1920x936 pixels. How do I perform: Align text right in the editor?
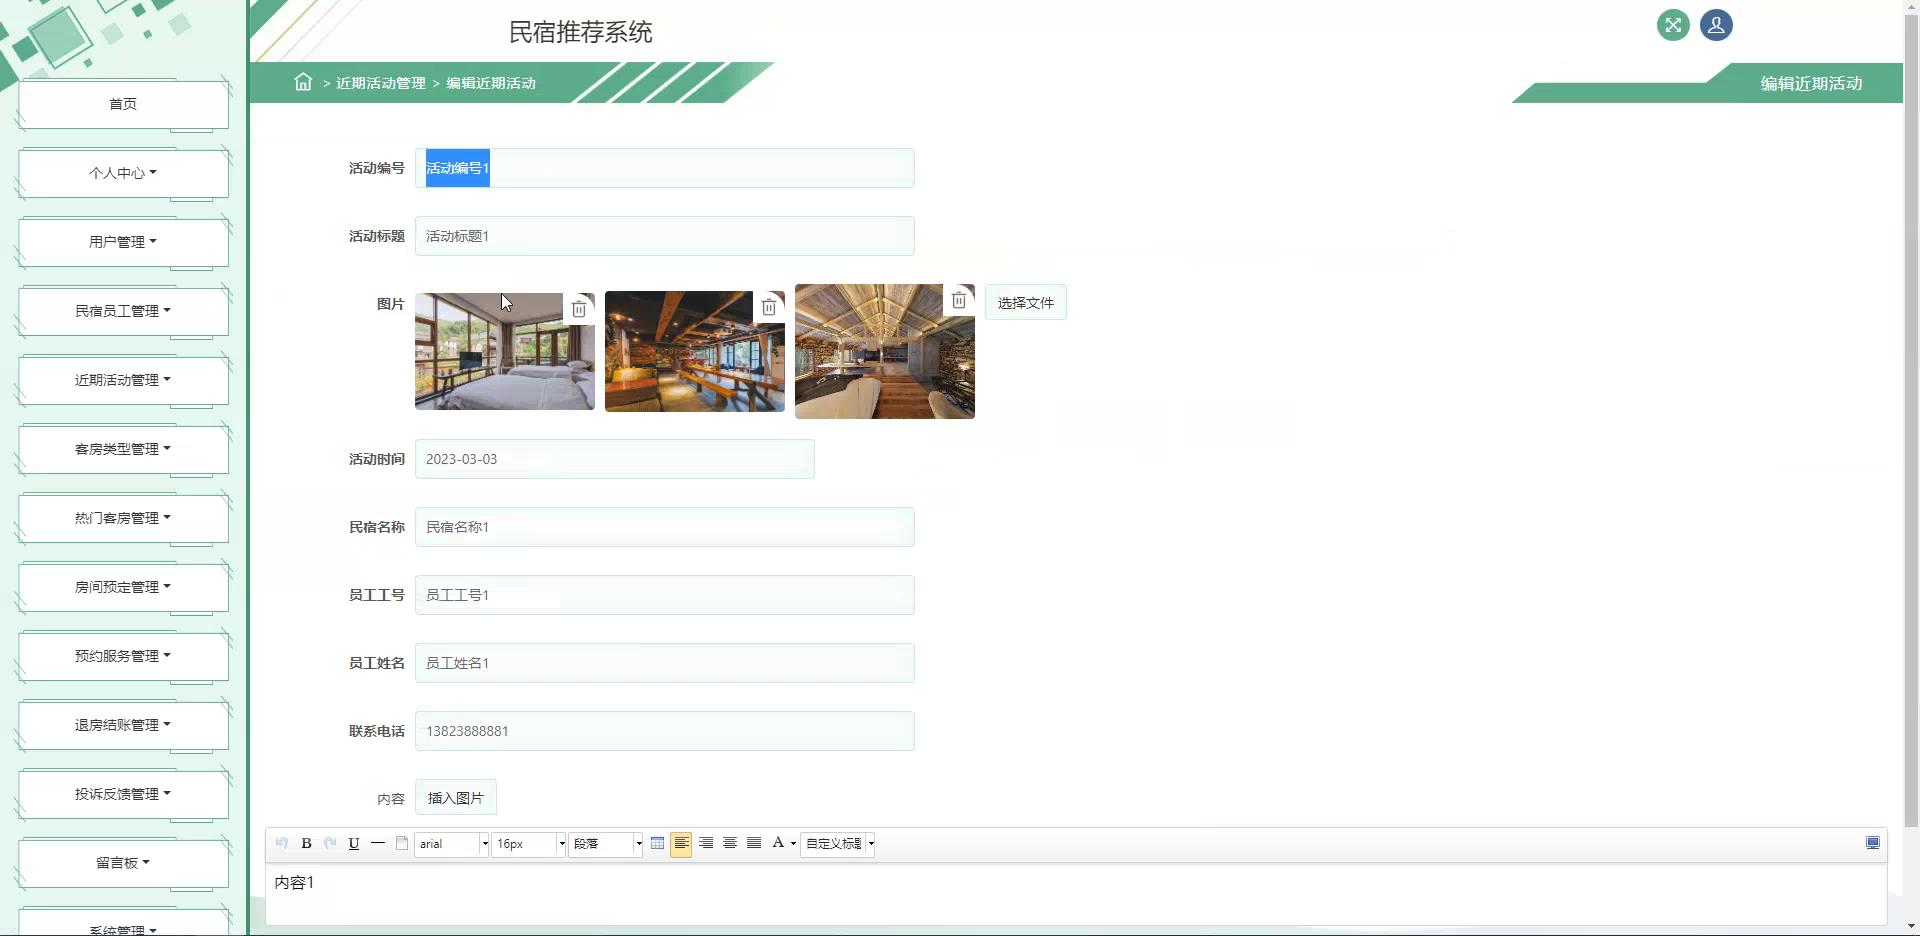coord(706,843)
